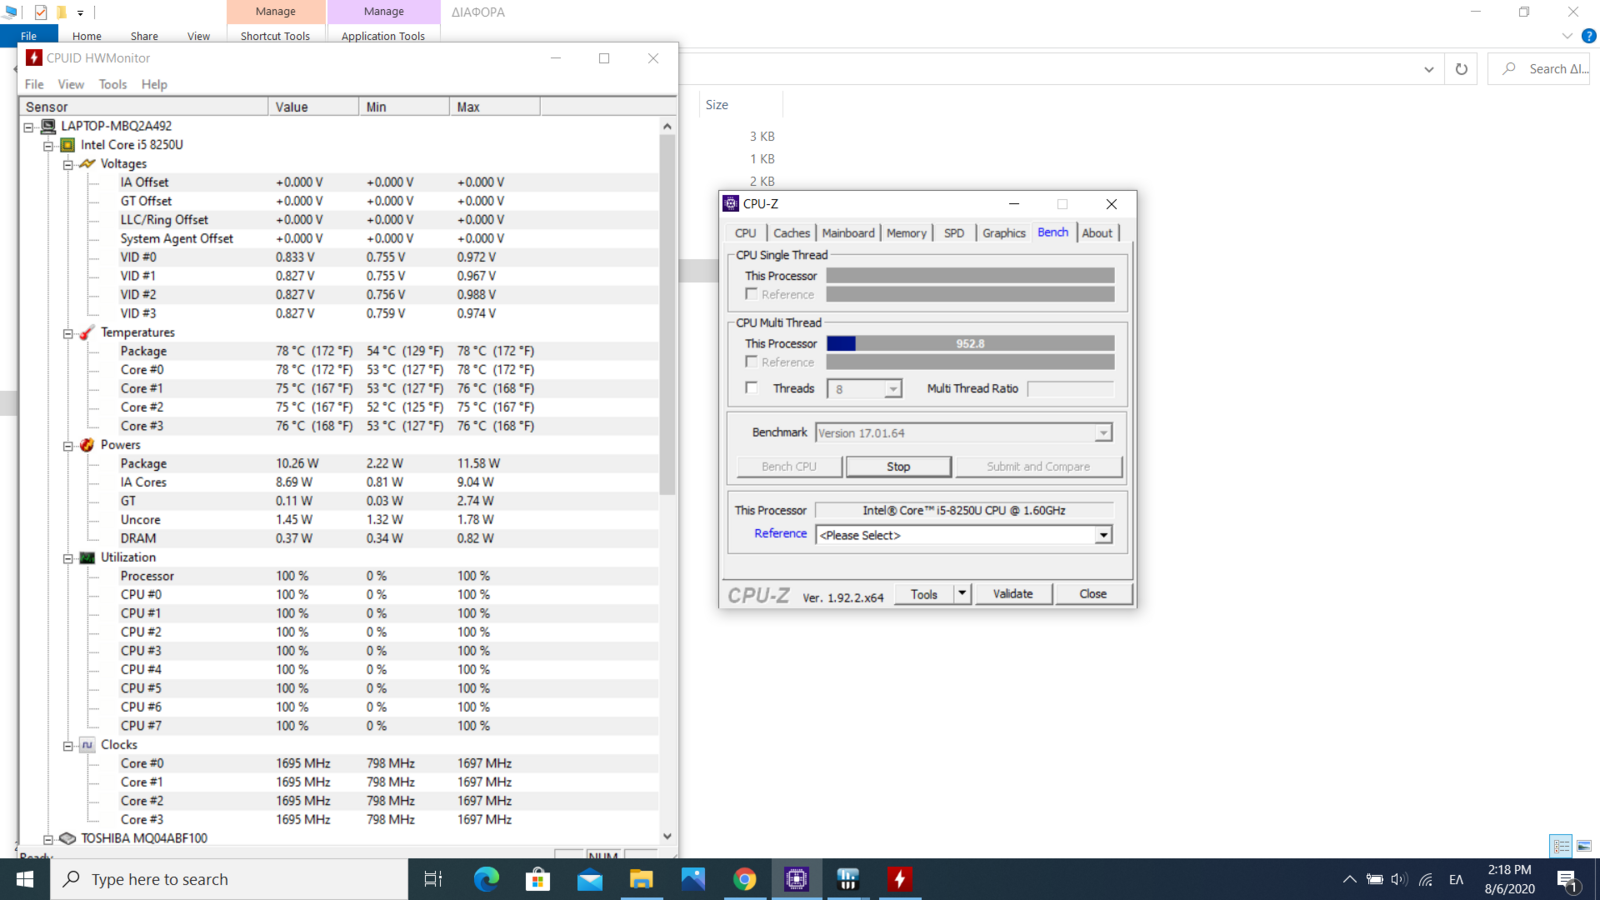Open Google Chrome from the taskbar
This screenshot has height=900, width=1600.
pyautogui.click(x=745, y=879)
